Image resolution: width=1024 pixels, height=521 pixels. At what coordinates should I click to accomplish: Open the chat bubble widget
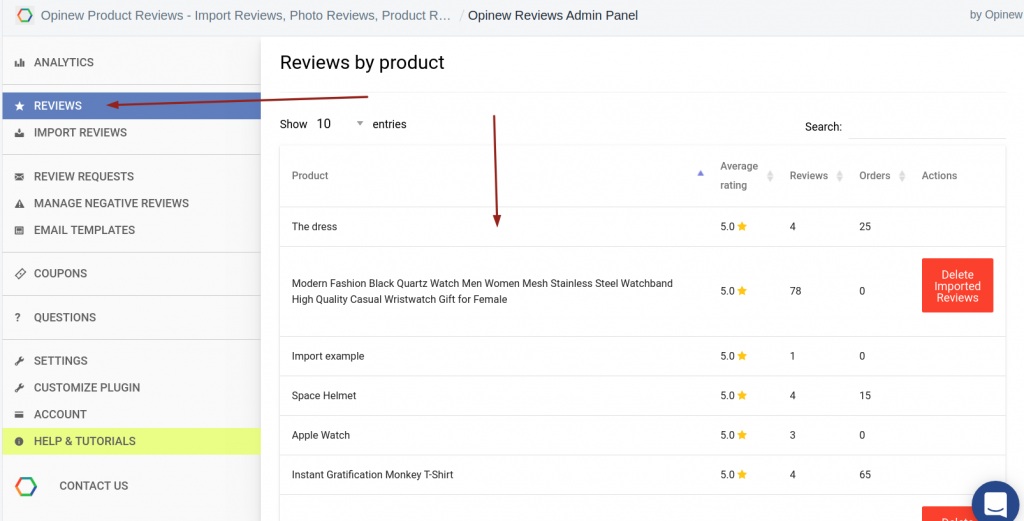[x=996, y=504]
